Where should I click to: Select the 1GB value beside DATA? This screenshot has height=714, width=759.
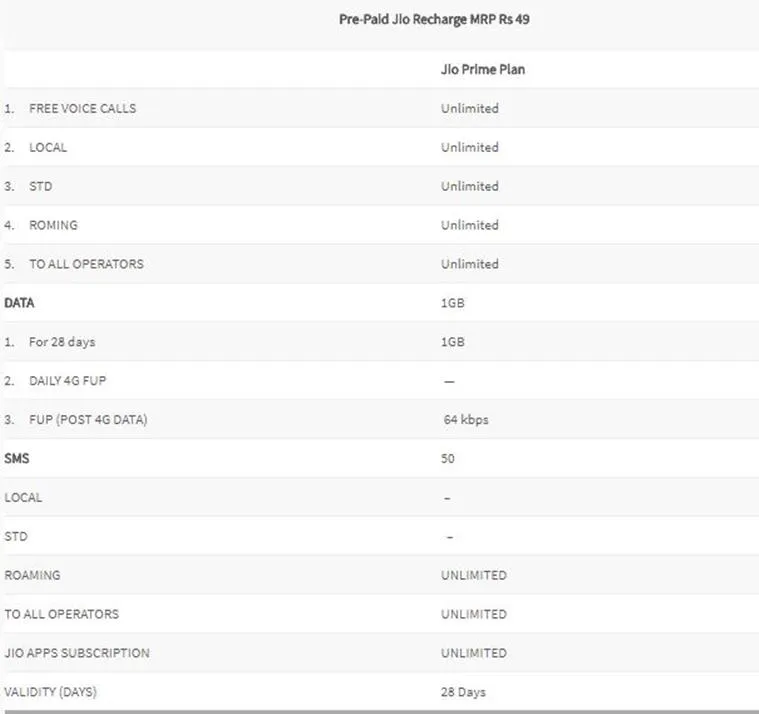pos(453,303)
